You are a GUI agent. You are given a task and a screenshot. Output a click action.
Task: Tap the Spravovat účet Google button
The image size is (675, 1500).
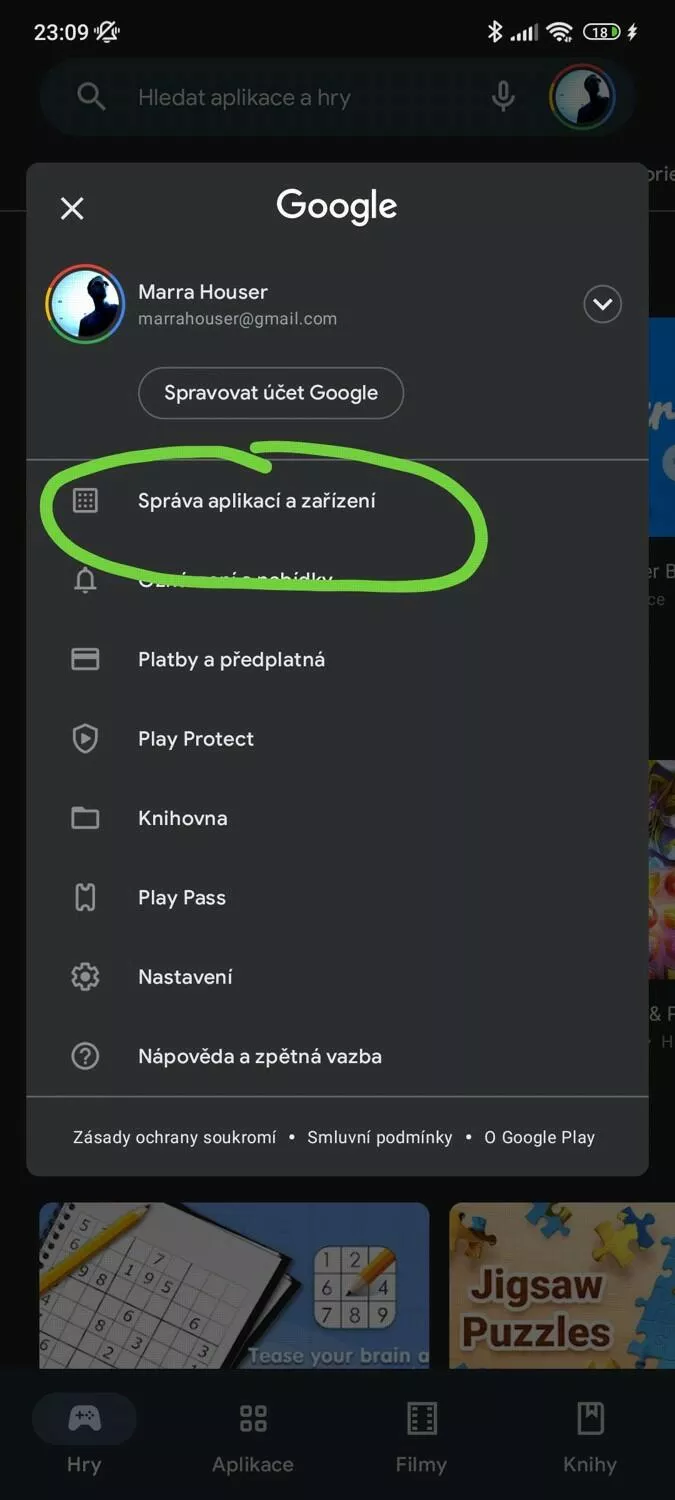tap(271, 393)
